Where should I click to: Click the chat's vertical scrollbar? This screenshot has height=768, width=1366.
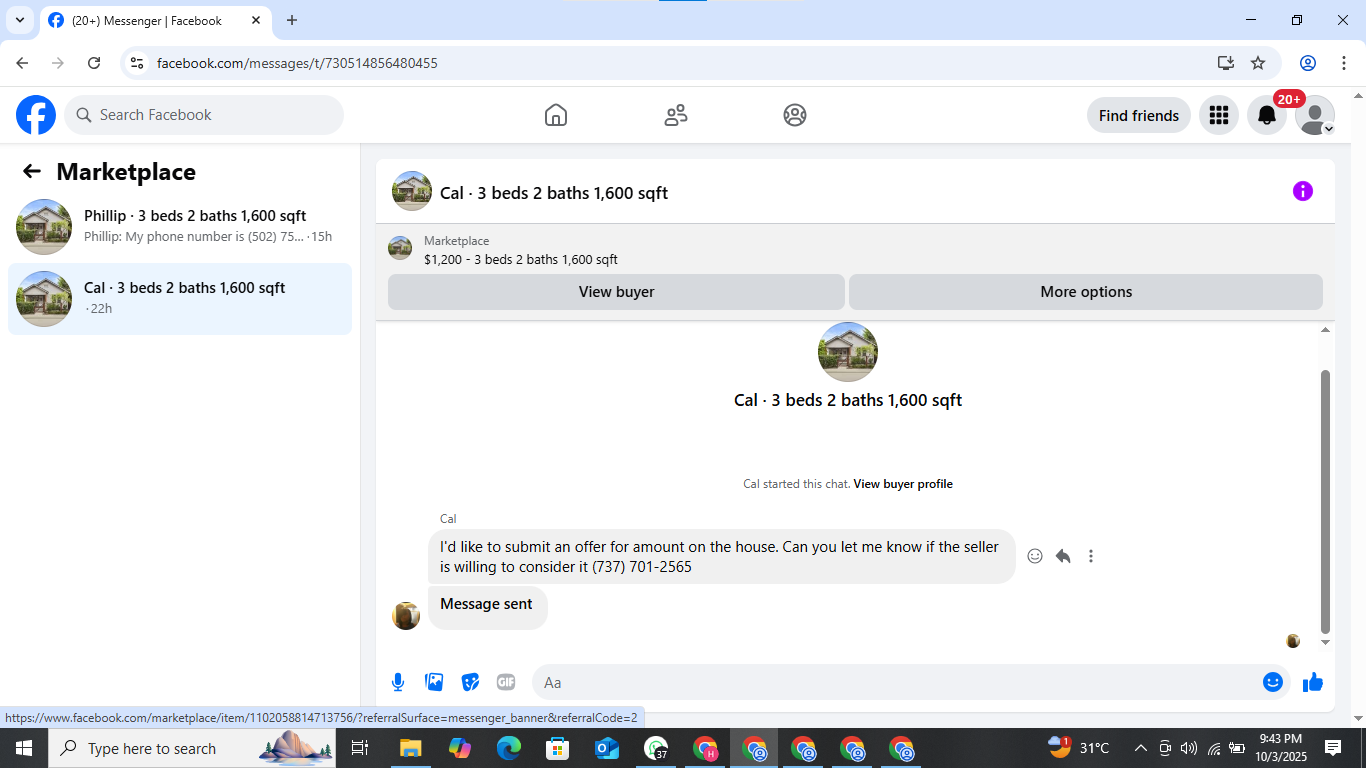click(1326, 500)
